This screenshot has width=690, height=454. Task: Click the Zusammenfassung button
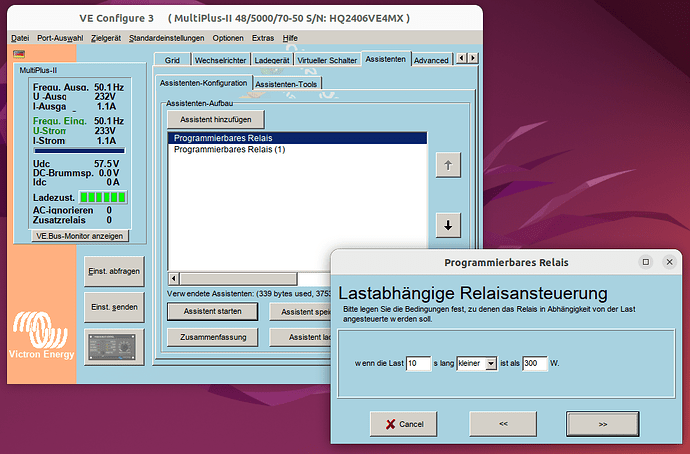pos(213,337)
